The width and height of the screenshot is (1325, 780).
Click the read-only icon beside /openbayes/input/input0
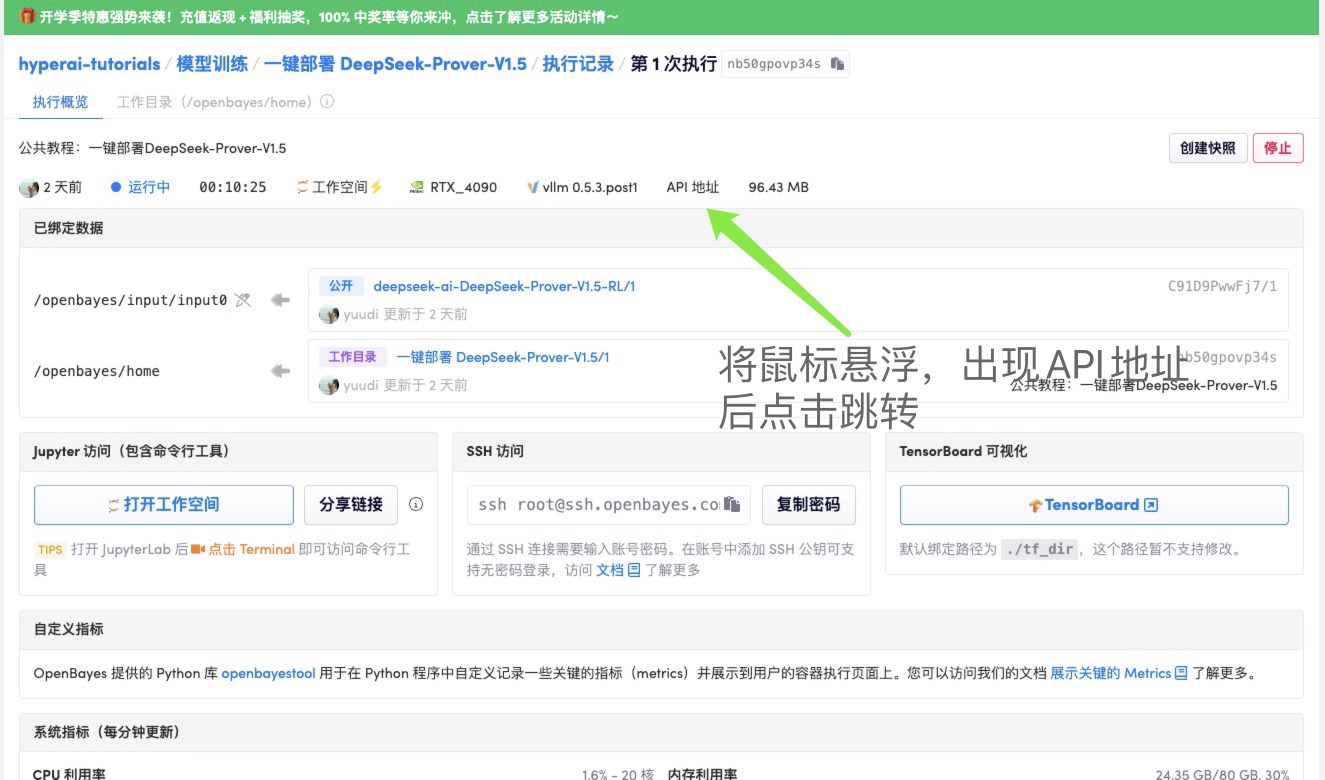[x=243, y=300]
